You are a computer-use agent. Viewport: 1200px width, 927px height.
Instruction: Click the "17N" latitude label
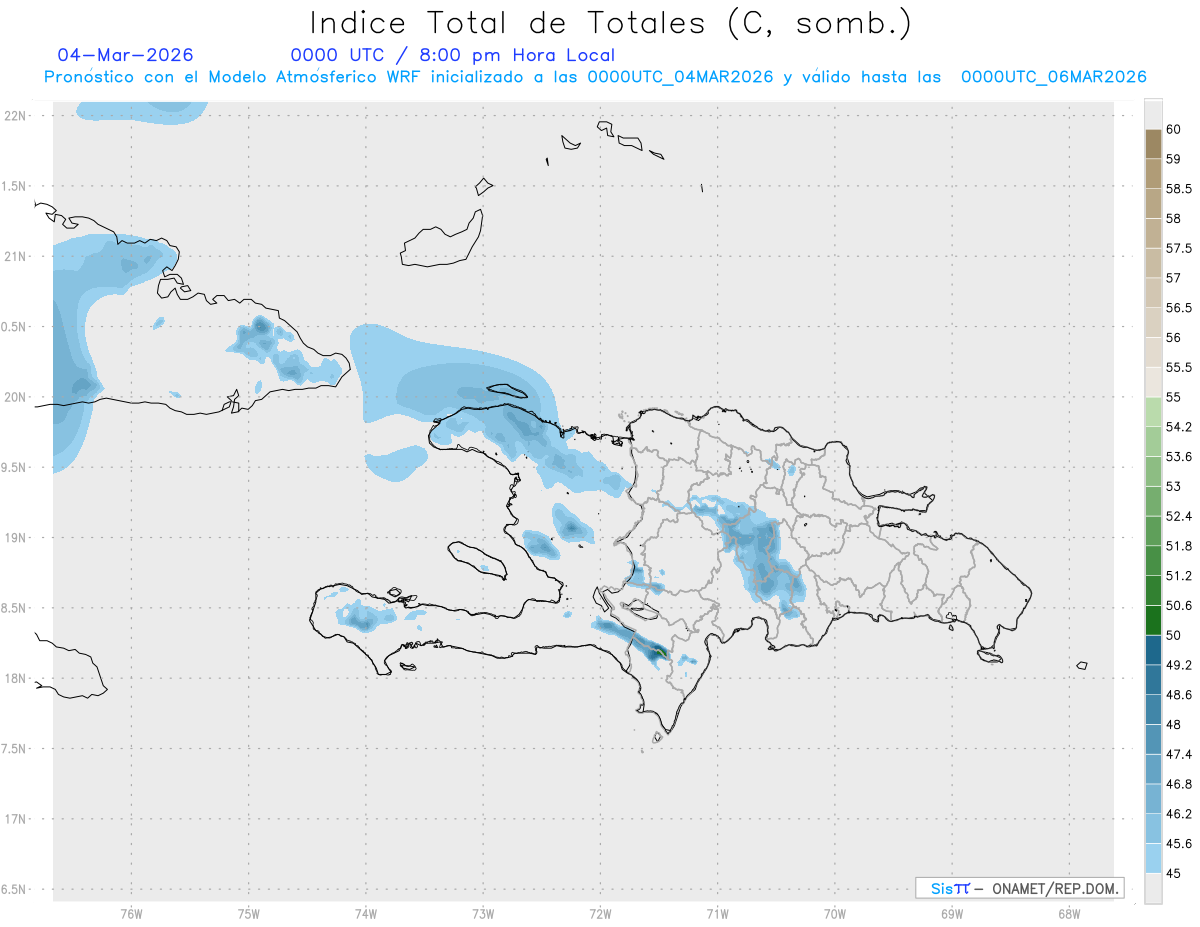[15, 819]
